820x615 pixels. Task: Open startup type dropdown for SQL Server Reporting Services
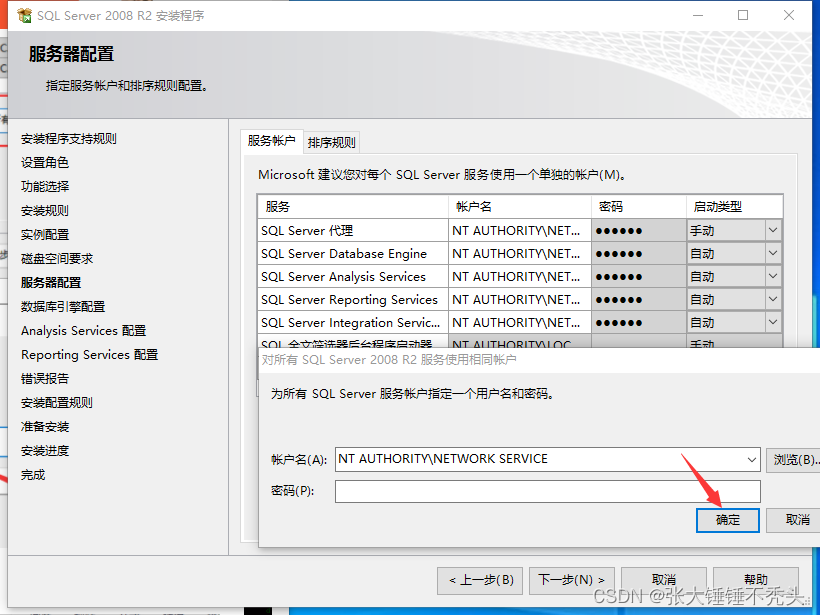coord(772,299)
